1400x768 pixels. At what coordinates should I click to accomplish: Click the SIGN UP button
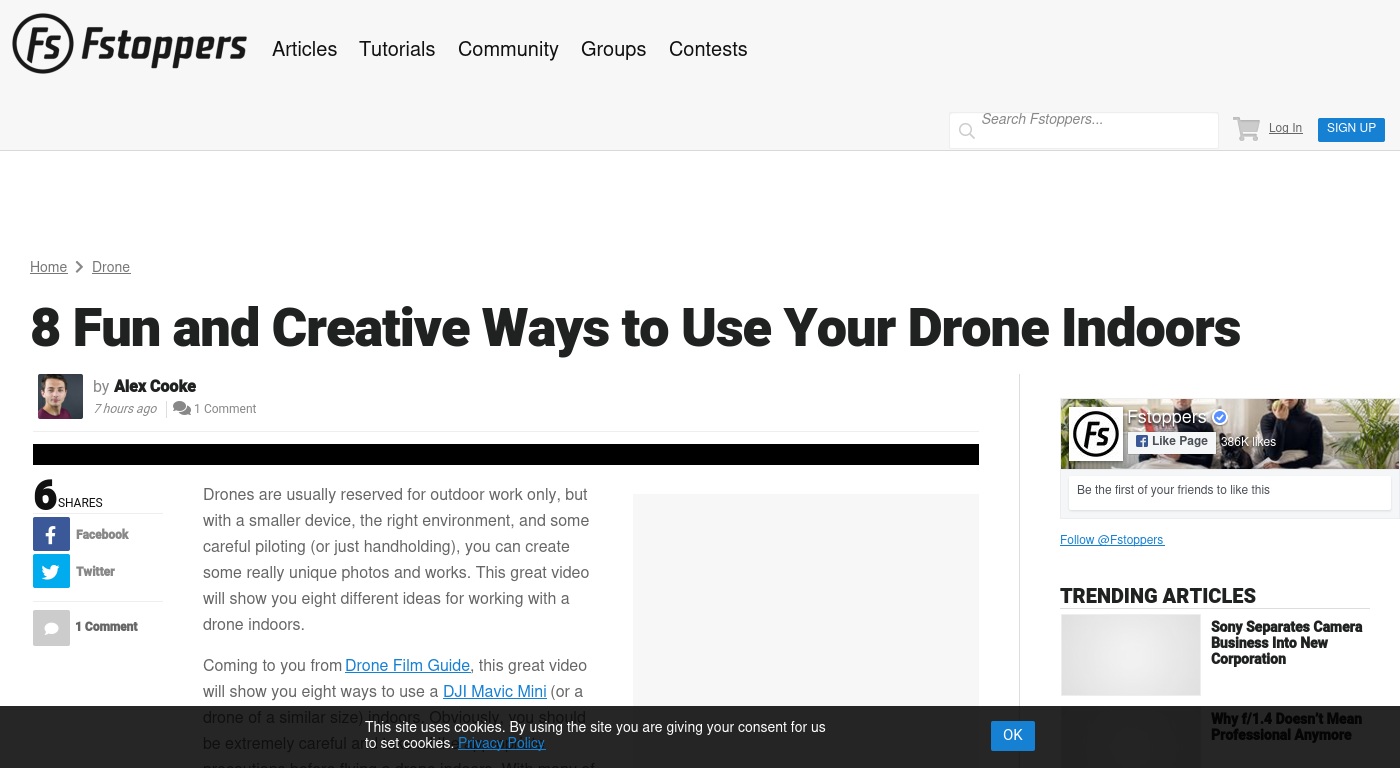click(1351, 129)
